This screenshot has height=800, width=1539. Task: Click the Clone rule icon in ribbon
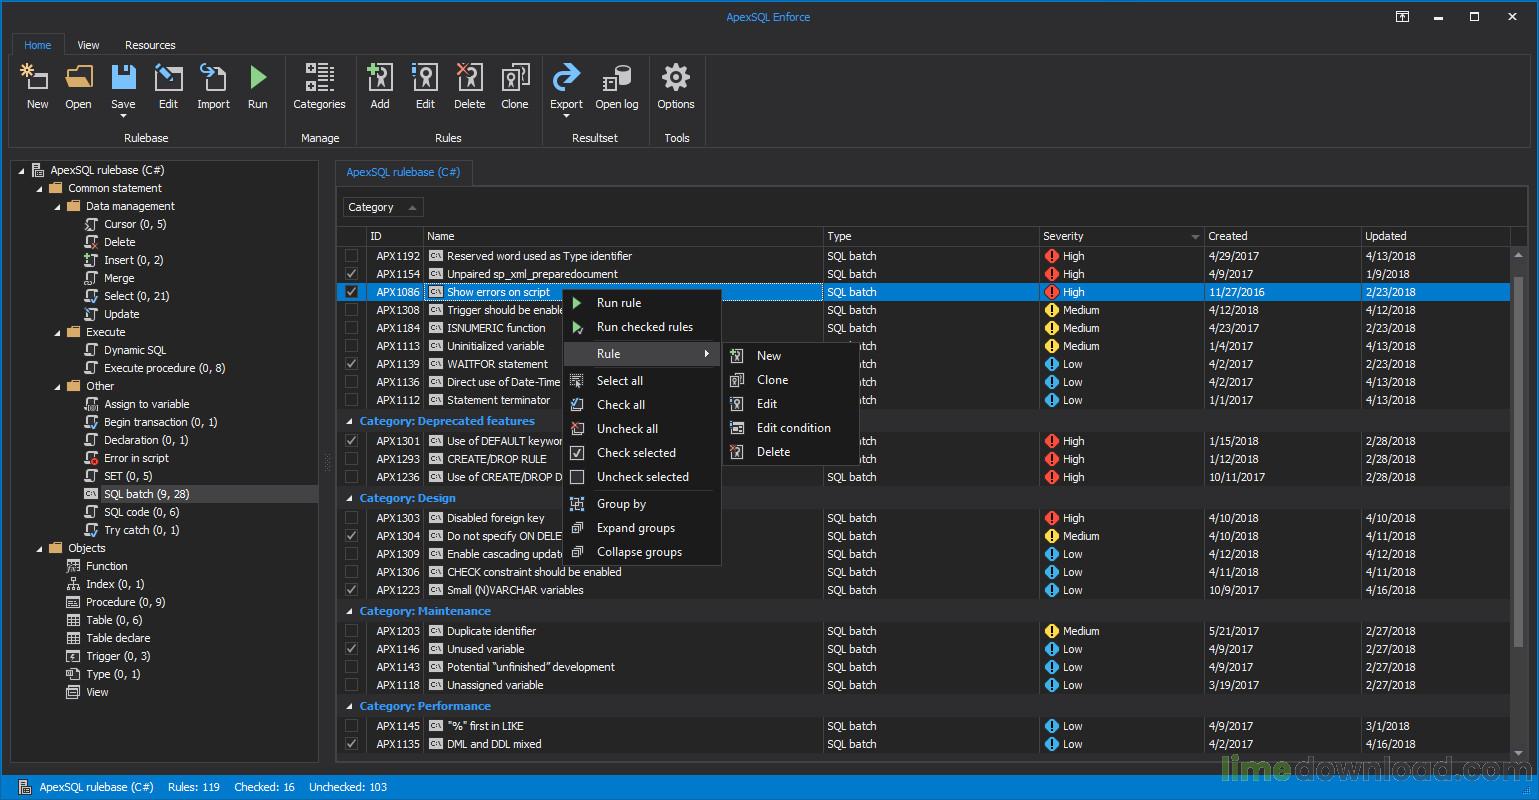(515, 79)
